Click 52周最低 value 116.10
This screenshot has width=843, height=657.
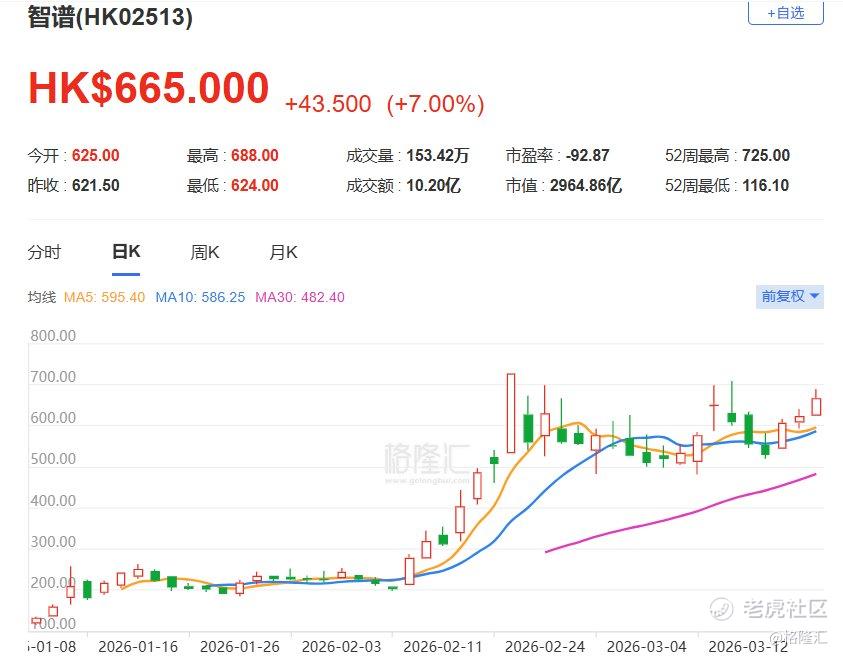[766, 185]
